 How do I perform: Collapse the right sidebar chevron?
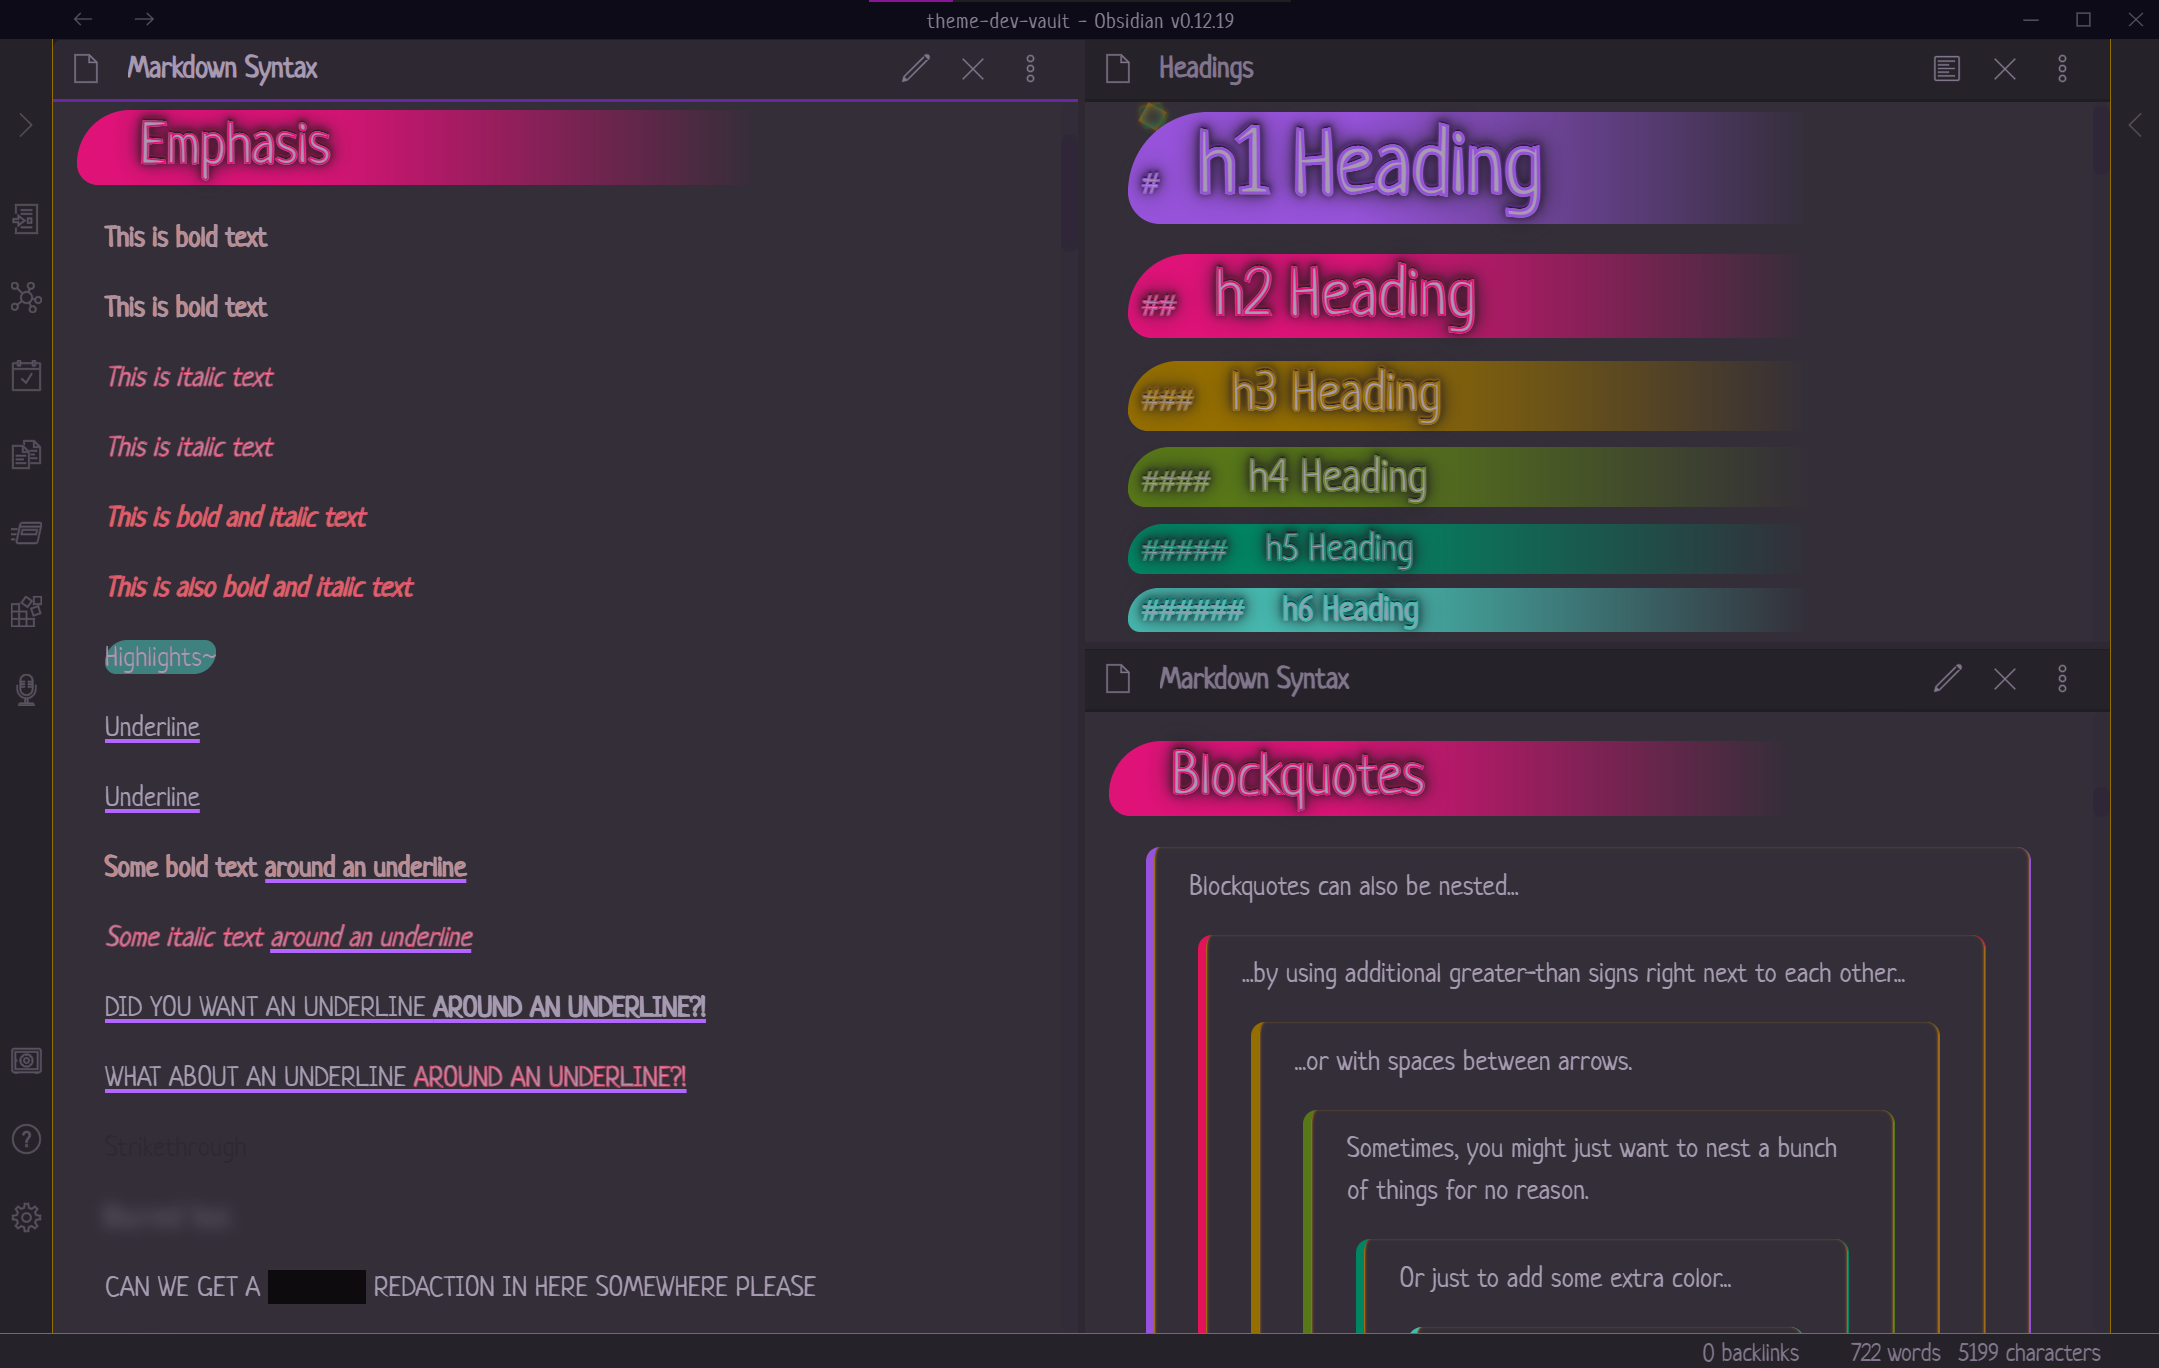point(2135,125)
